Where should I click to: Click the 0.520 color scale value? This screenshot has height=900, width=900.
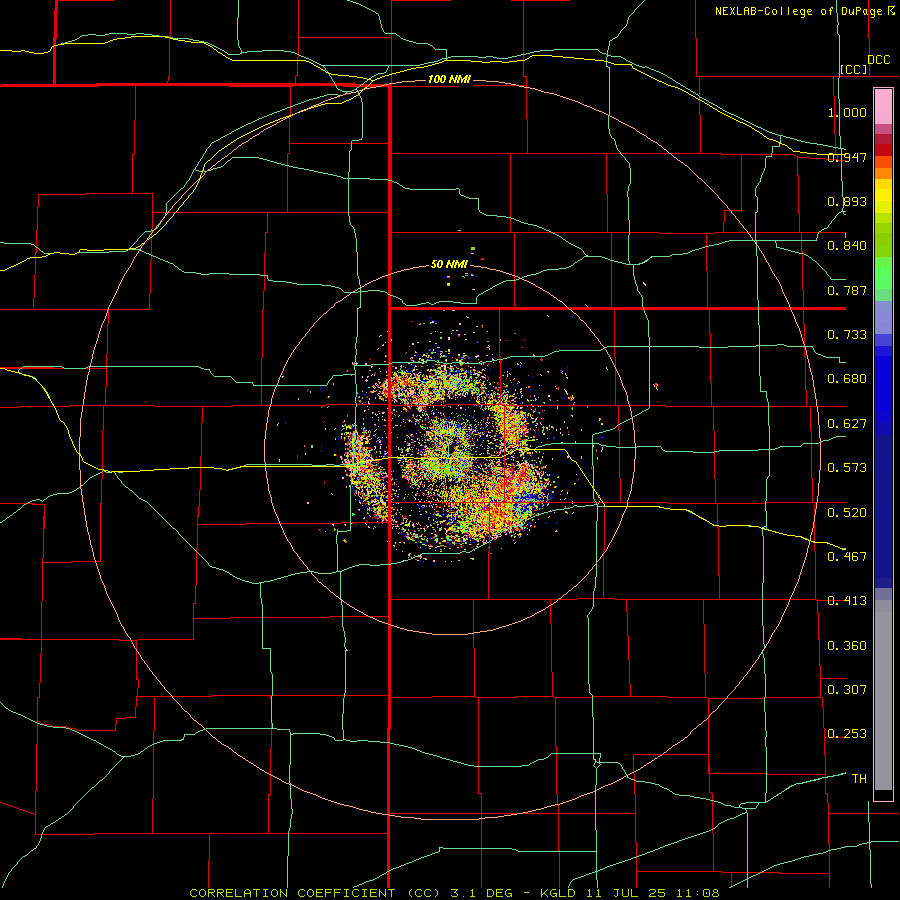tap(847, 513)
